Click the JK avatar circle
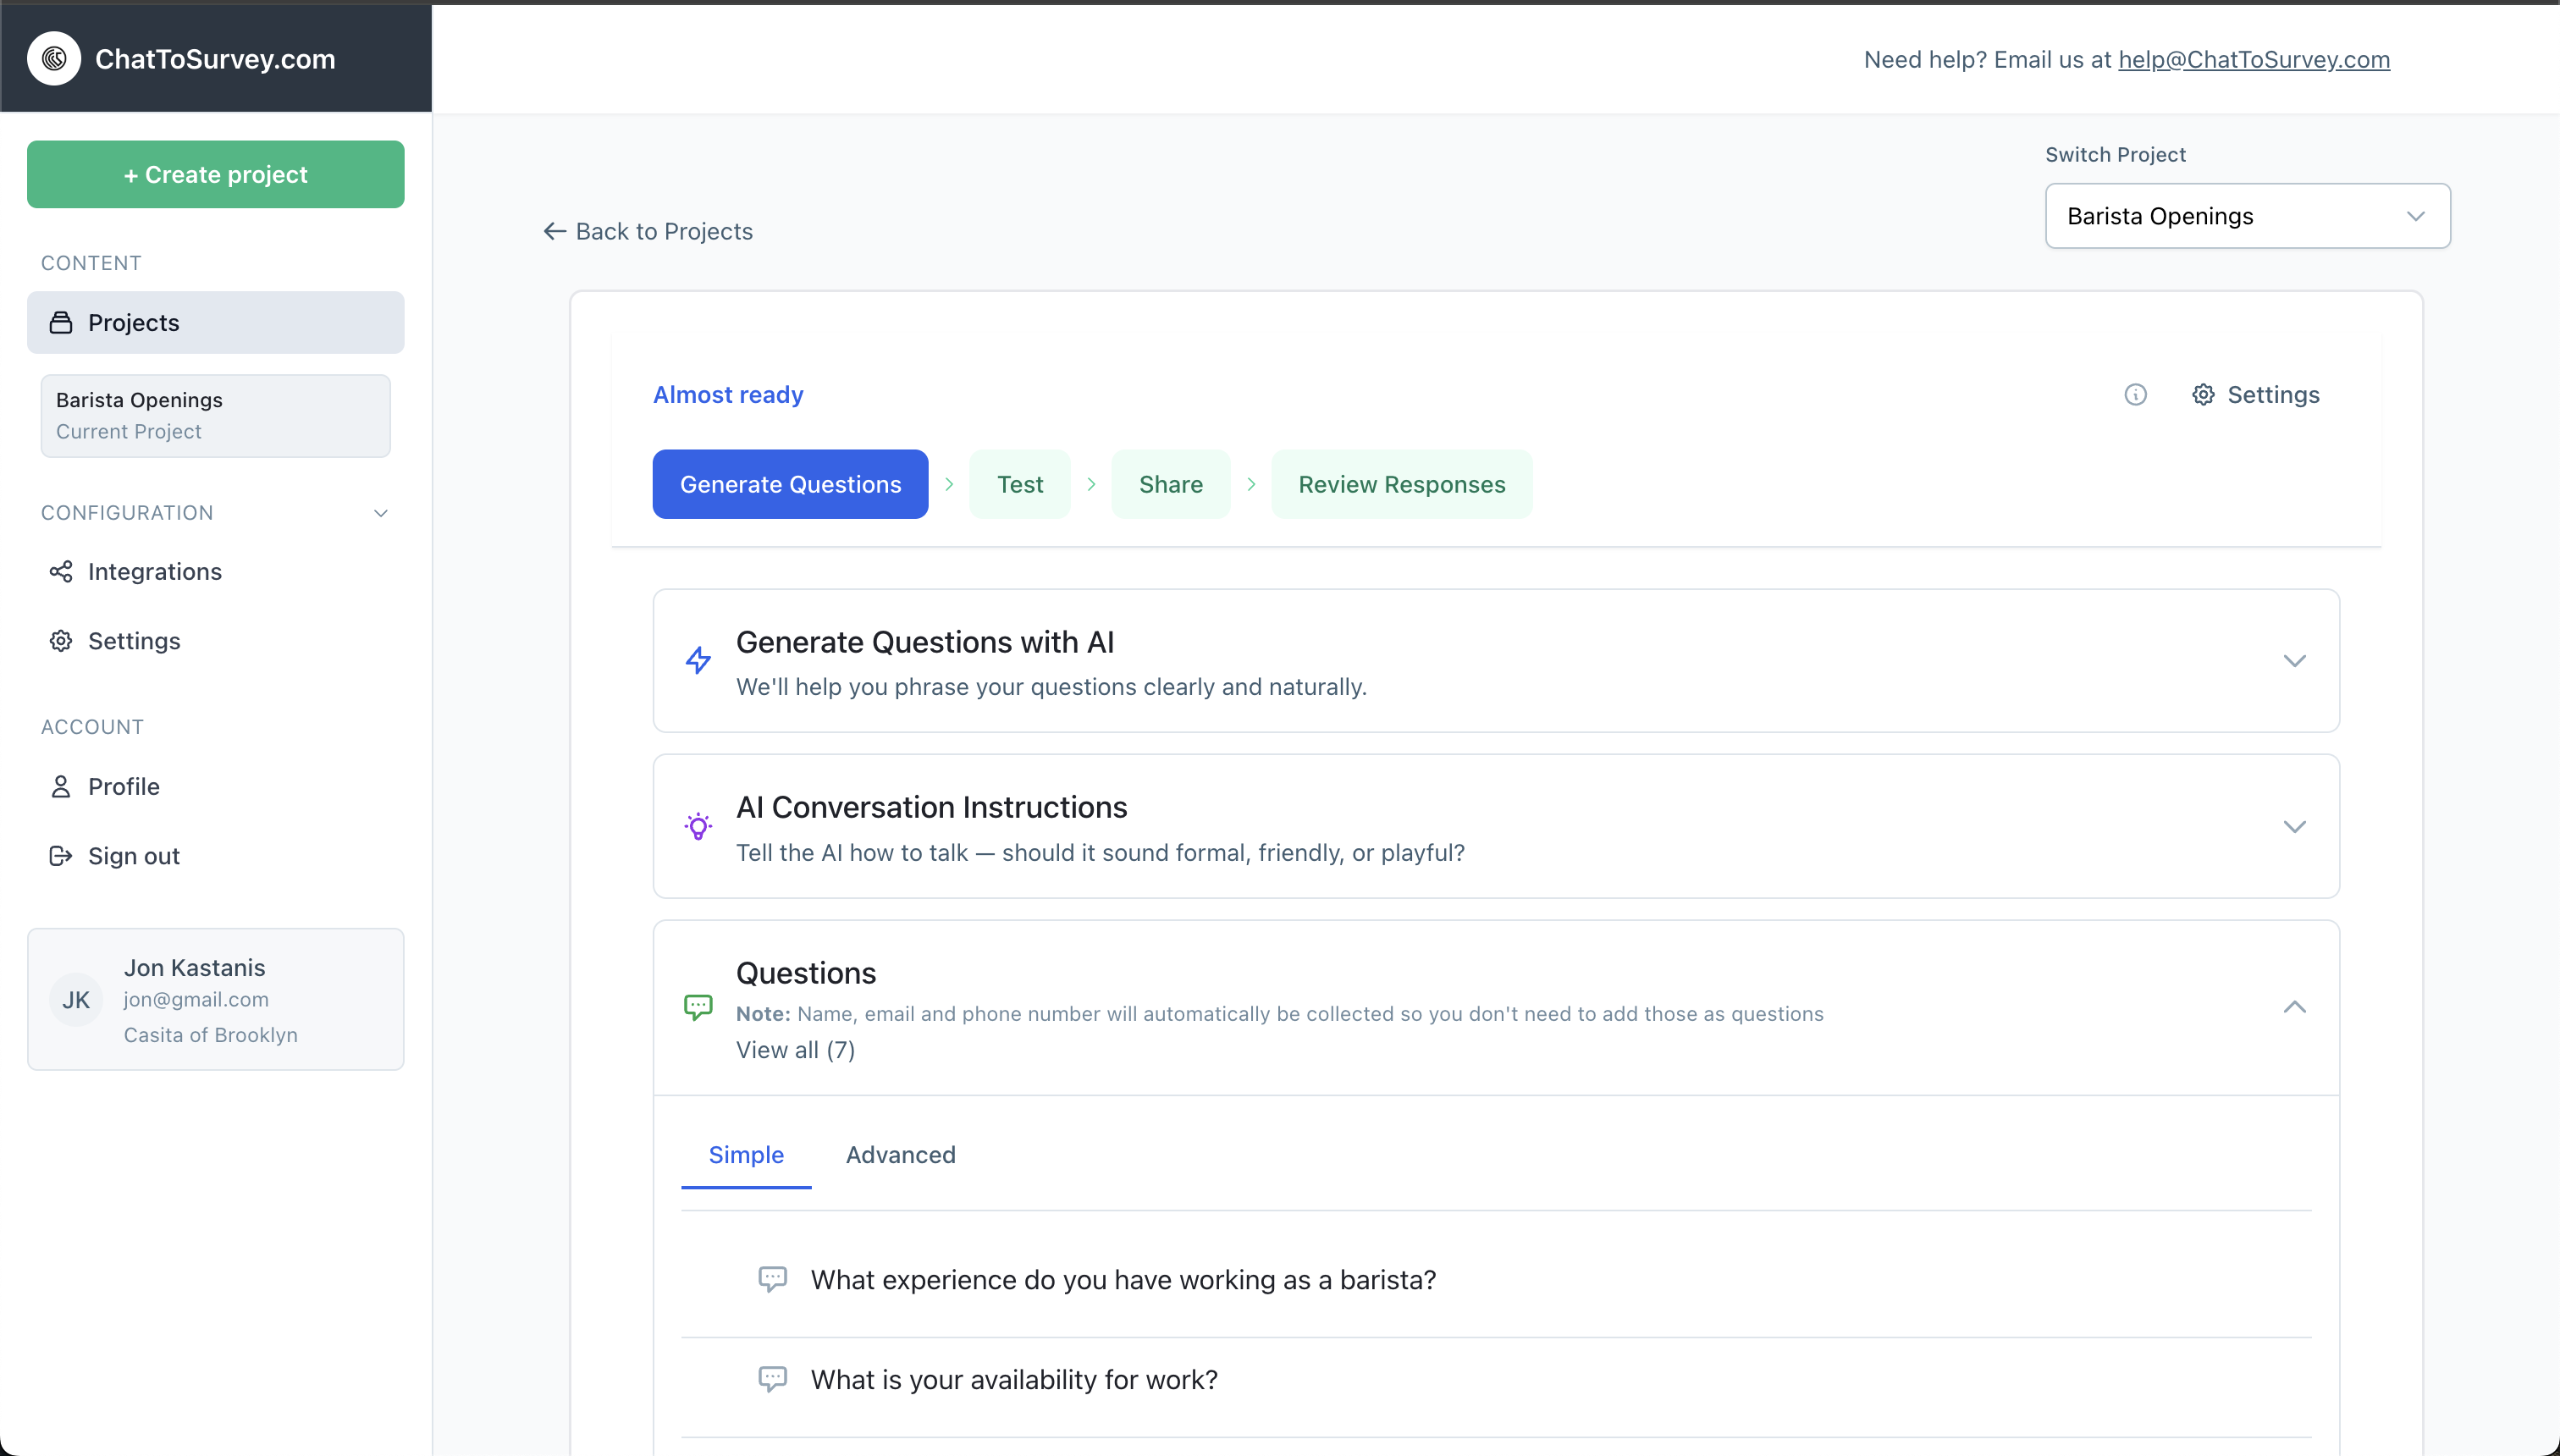 77,999
